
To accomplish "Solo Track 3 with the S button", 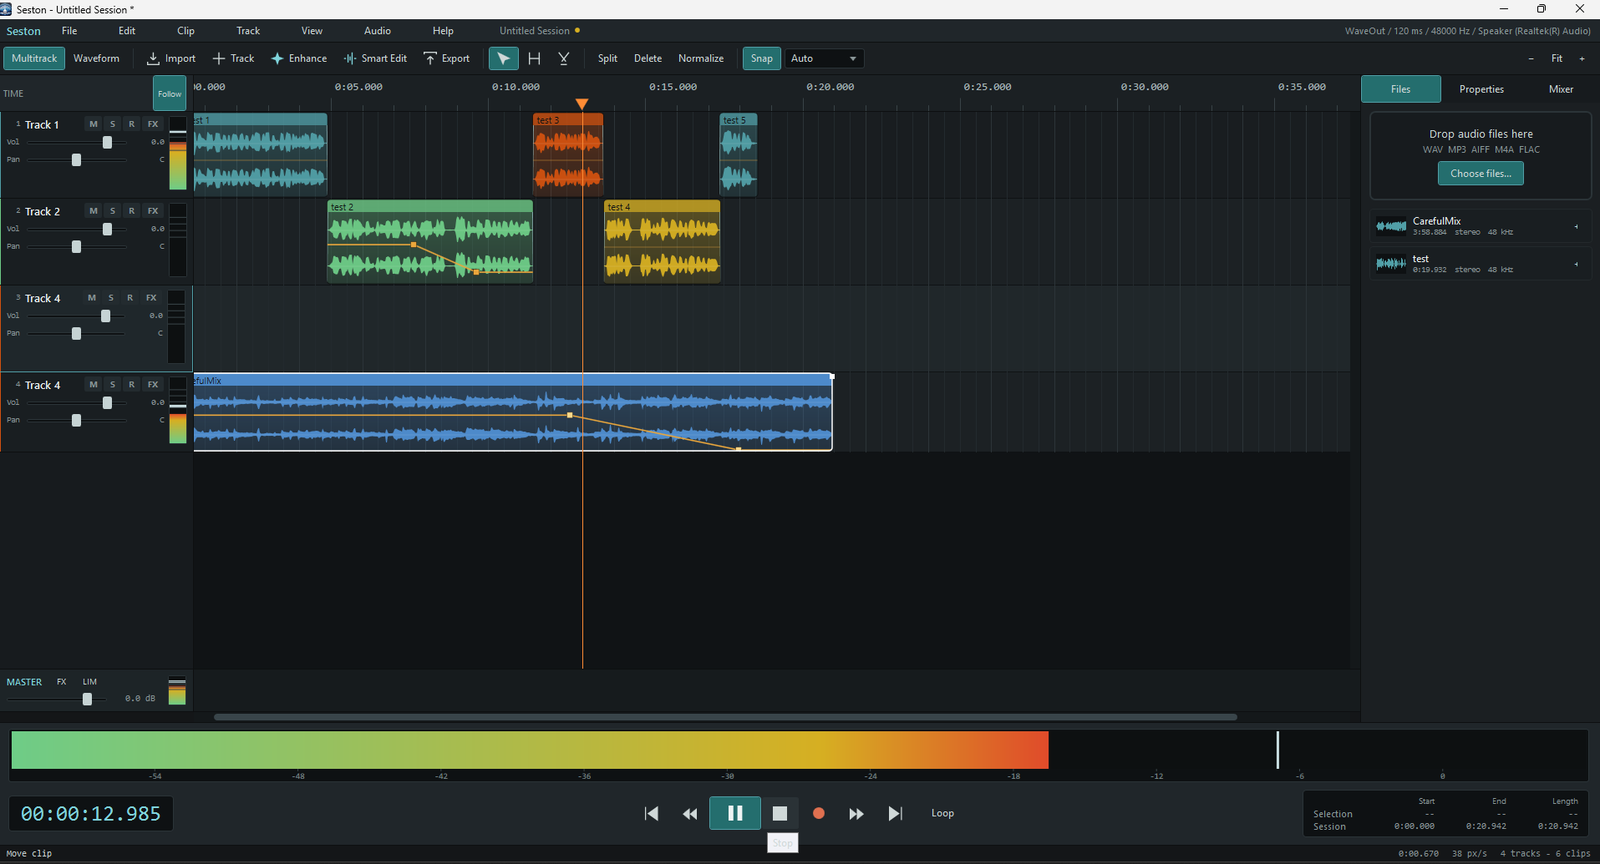I will [111, 298].
